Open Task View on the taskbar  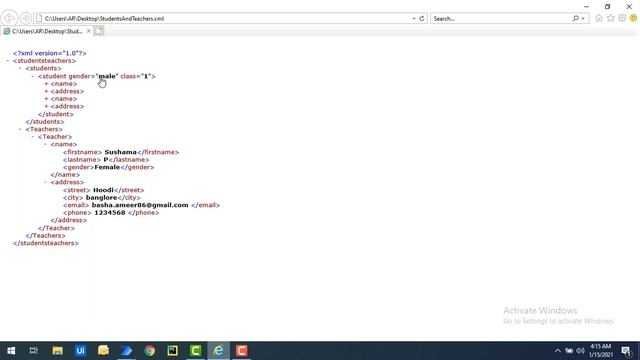tap(34, 351)
